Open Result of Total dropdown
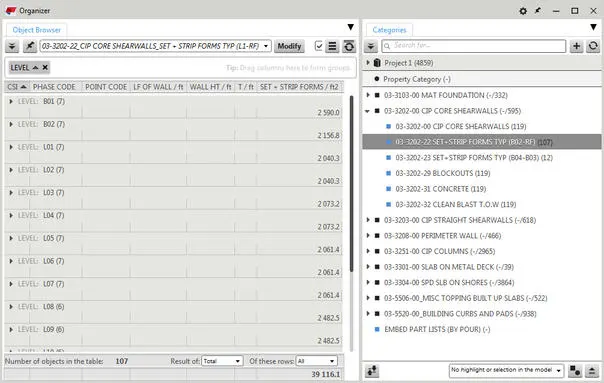Viewport: 604px width, 383px height. pyautogui.click(x=222, y=361)
